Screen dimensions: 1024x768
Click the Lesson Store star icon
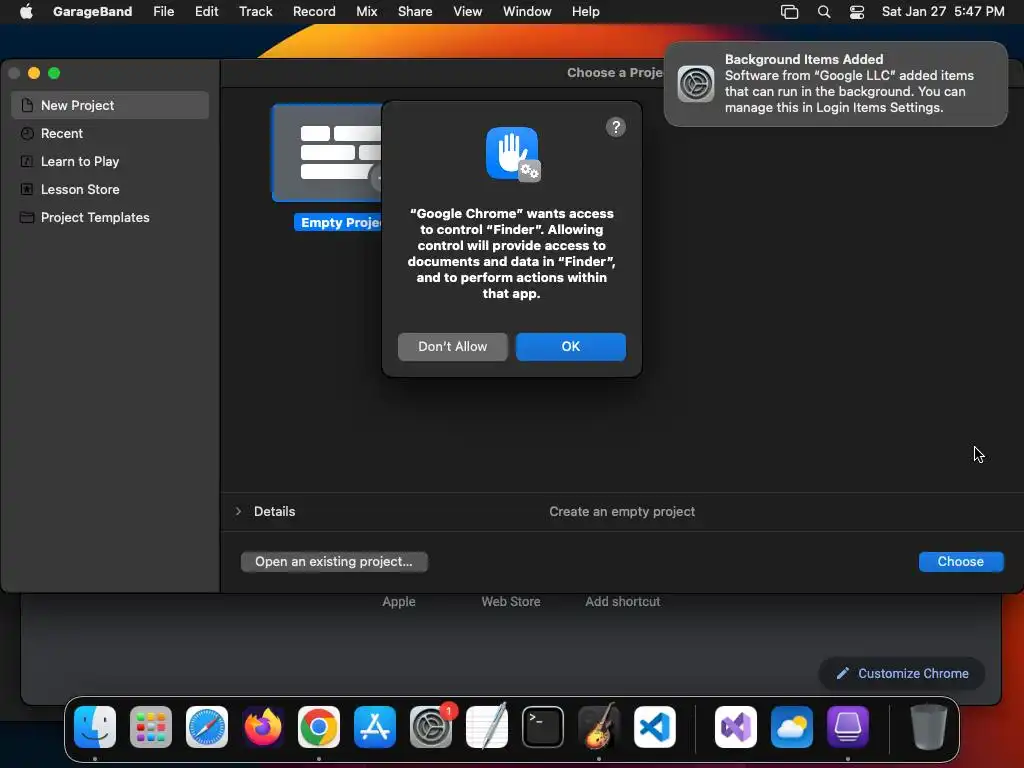pos(27,189)
